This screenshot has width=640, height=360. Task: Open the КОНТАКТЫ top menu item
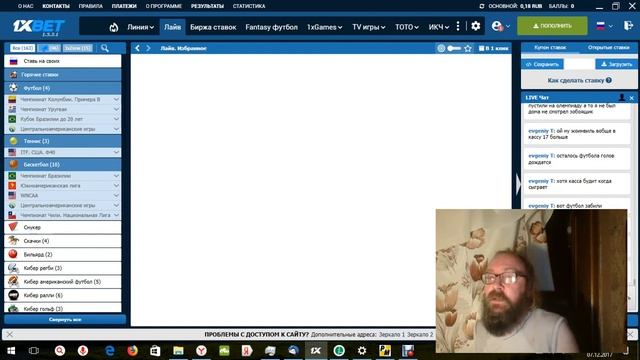tap(56, 6)
